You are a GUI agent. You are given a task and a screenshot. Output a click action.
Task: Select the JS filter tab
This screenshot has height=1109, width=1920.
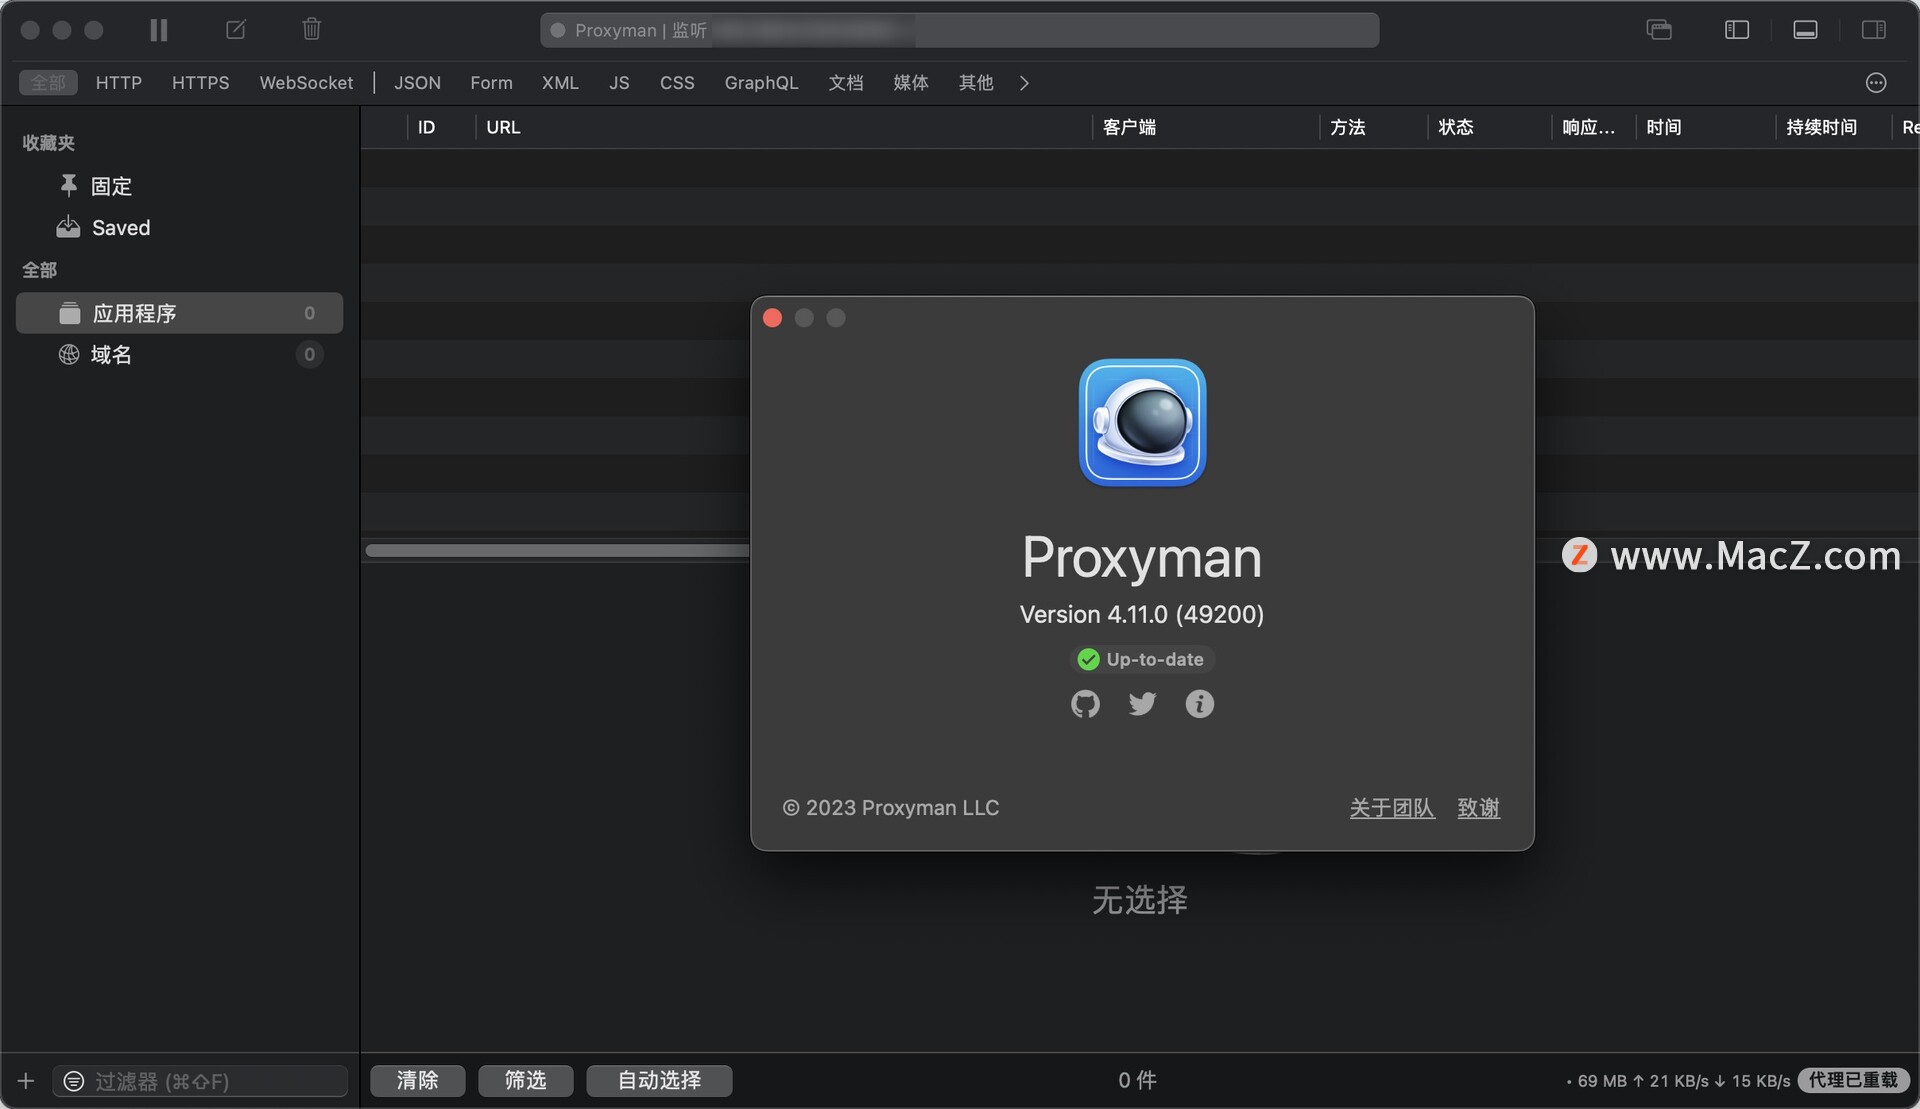(619, 82)
